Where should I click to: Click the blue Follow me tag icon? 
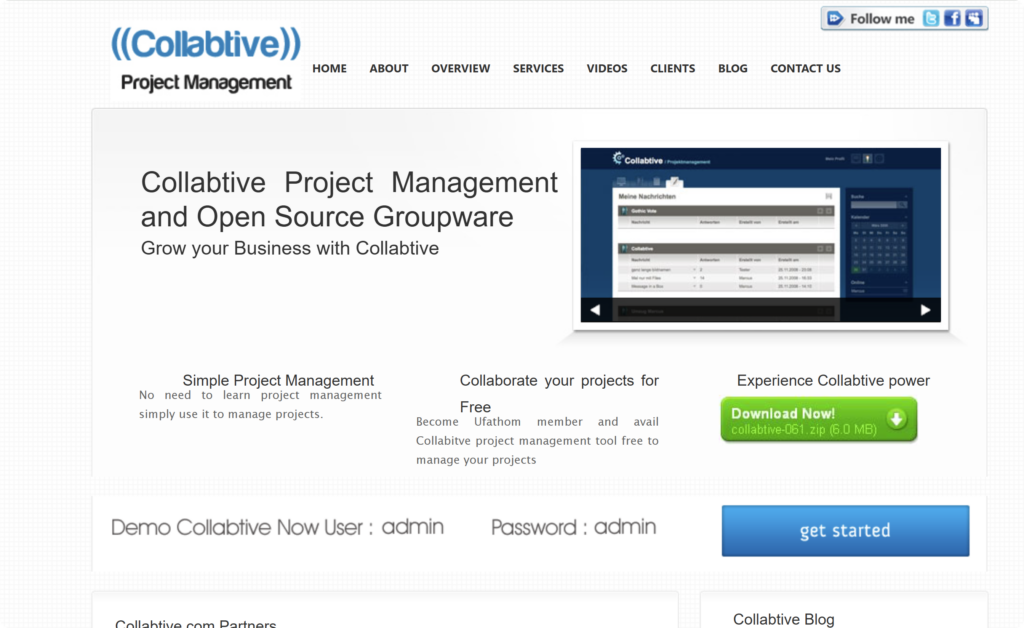tap(835, 18)
